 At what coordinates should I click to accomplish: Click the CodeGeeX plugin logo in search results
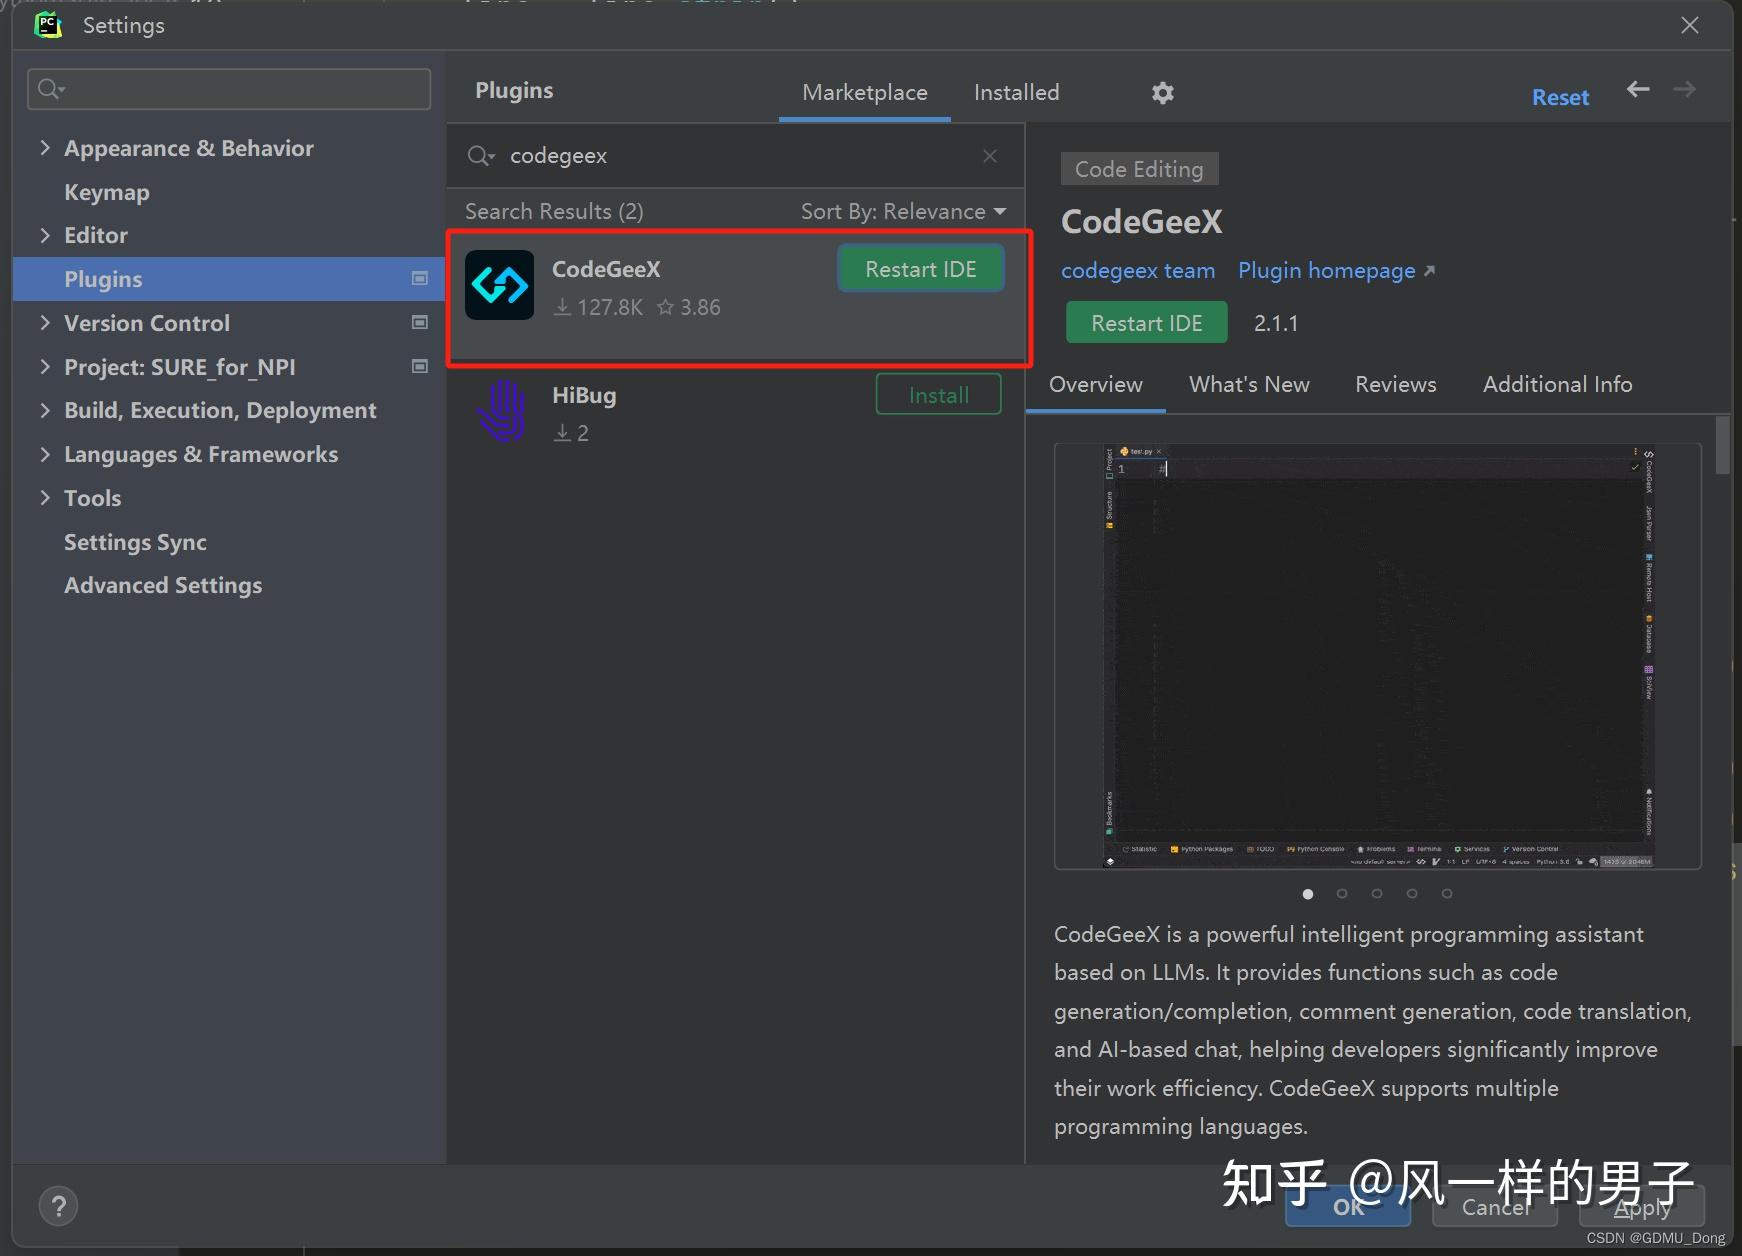(500, 285)
